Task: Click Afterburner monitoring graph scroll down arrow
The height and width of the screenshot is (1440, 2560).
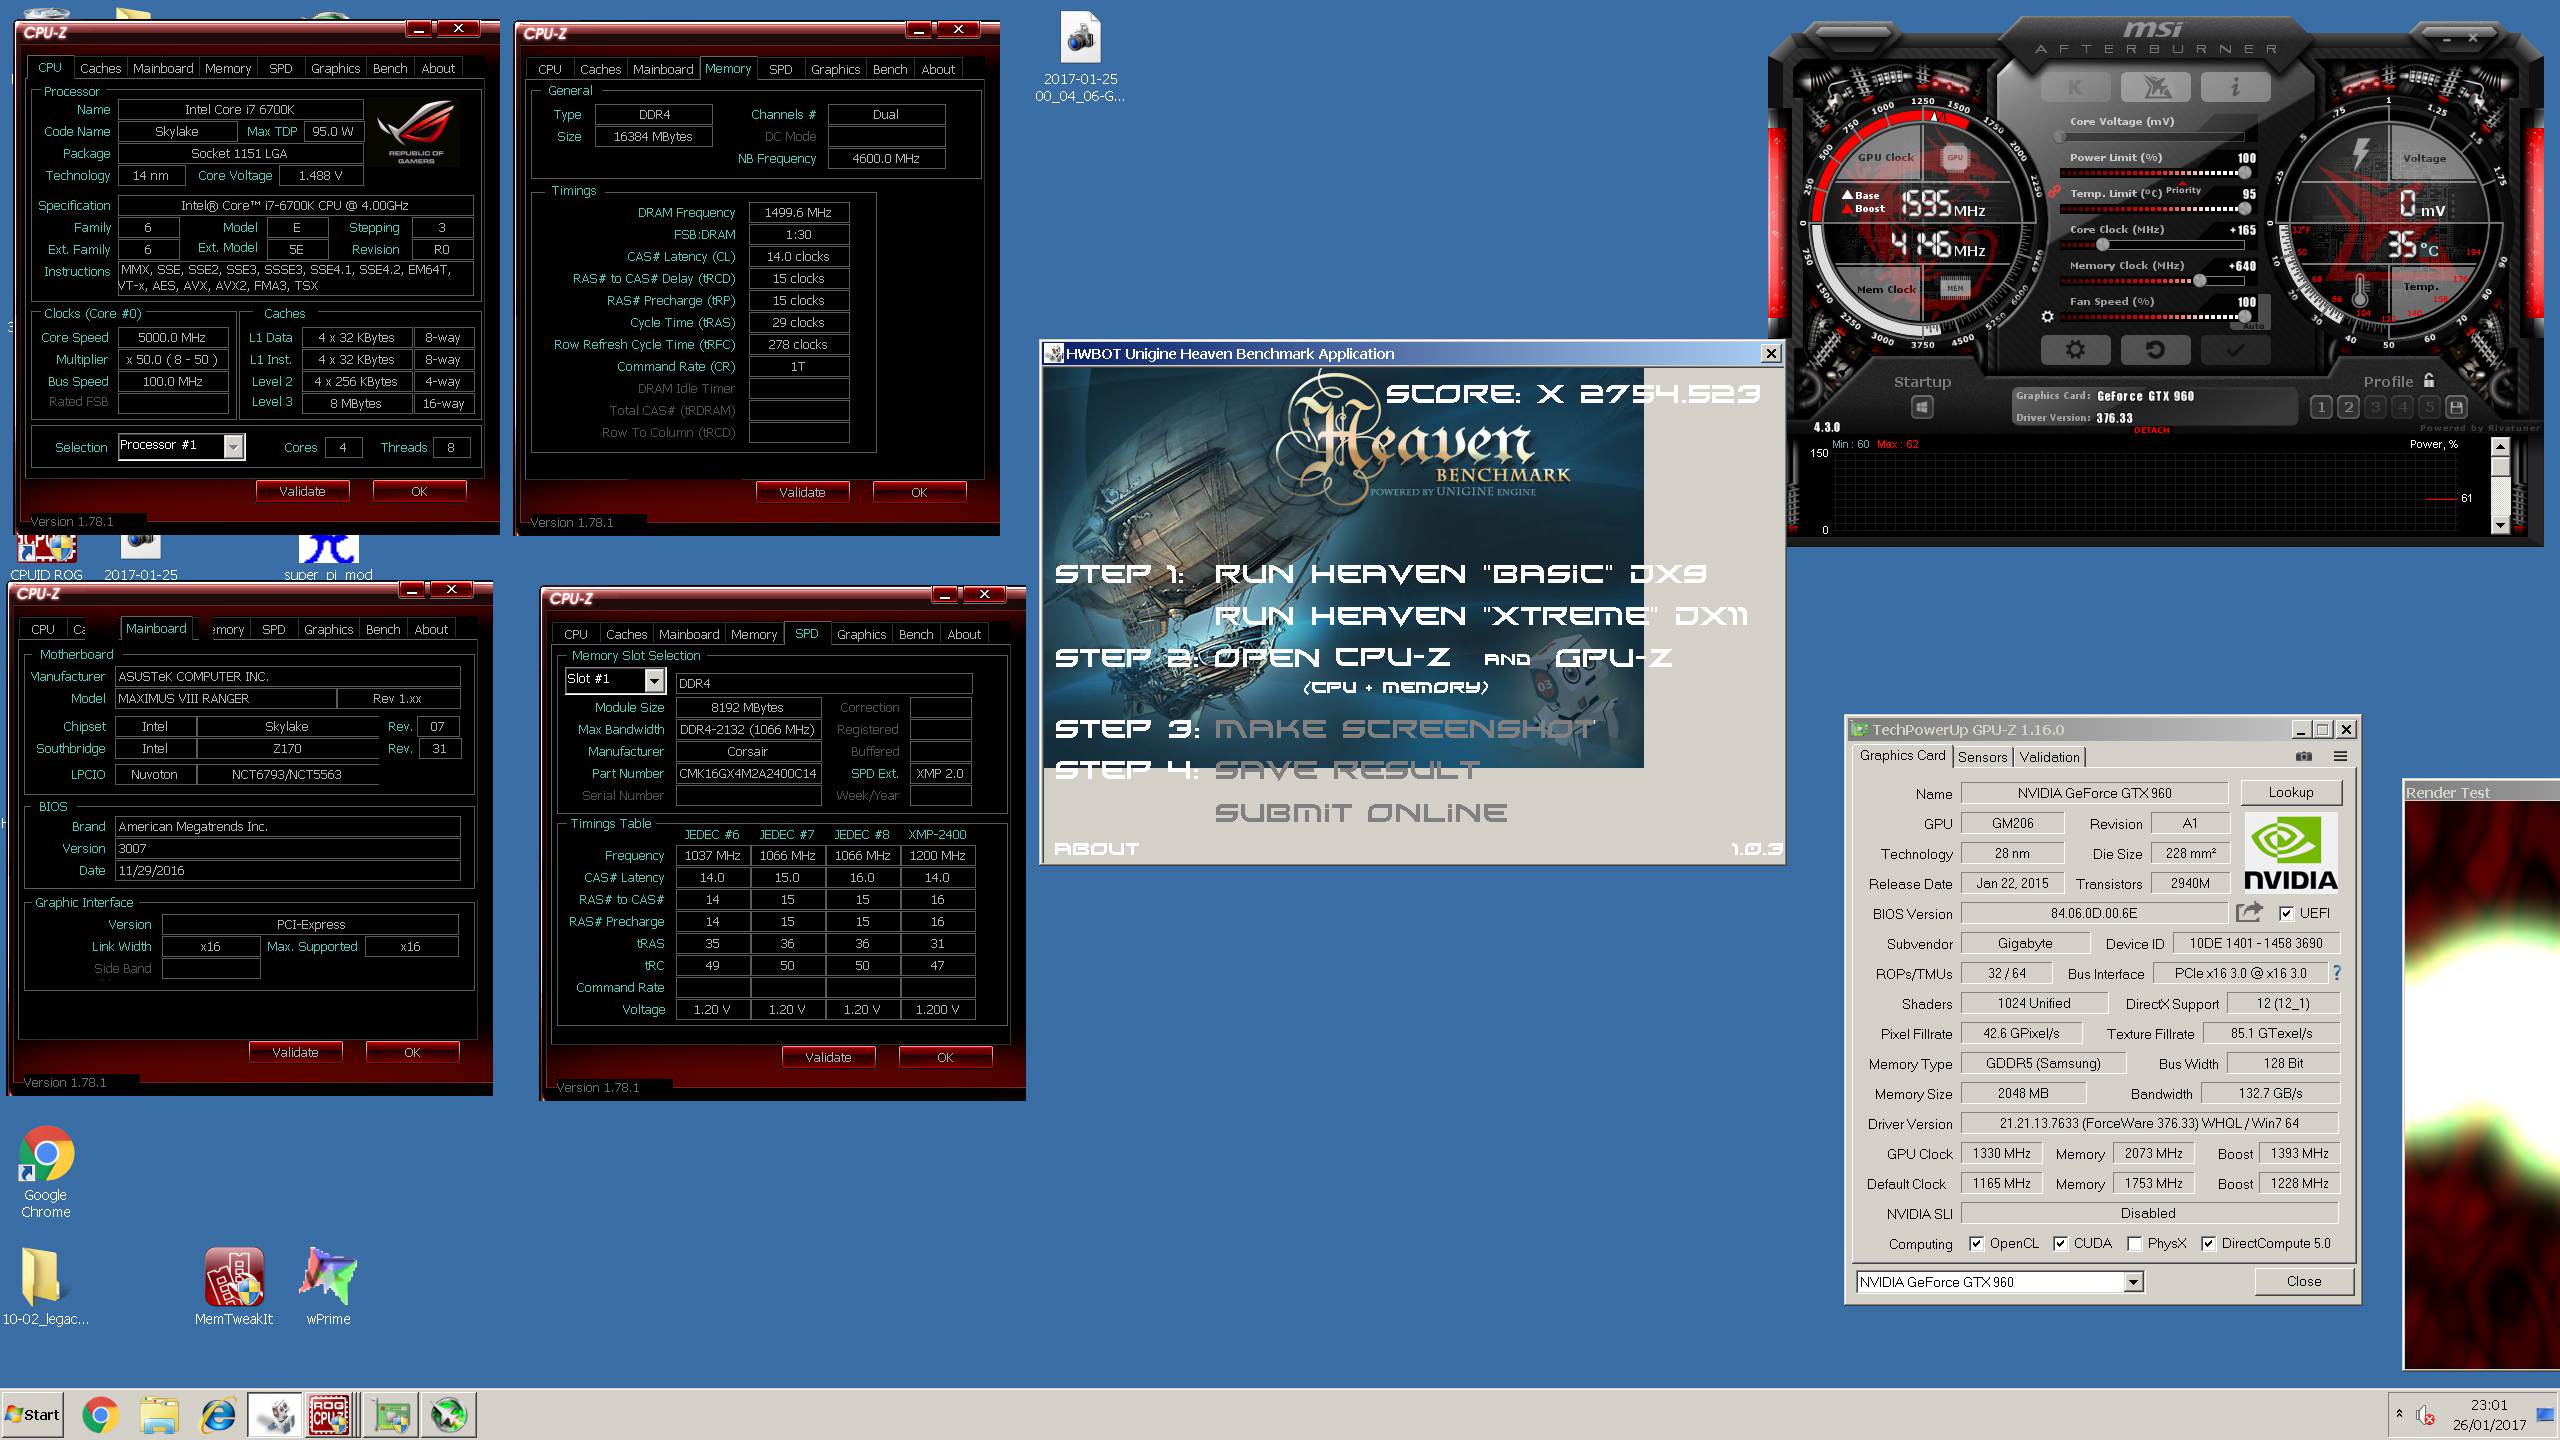Action: (x=2501, y=525)
